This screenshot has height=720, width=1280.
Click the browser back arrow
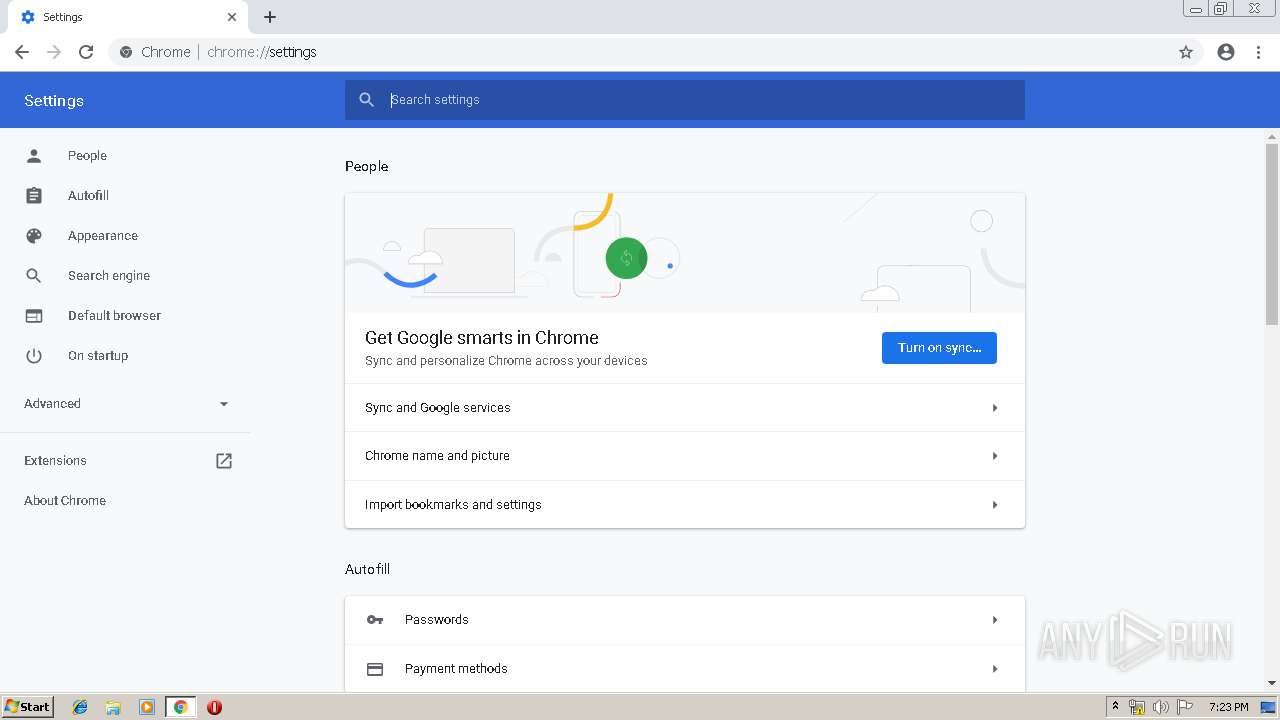pos(22,52)
